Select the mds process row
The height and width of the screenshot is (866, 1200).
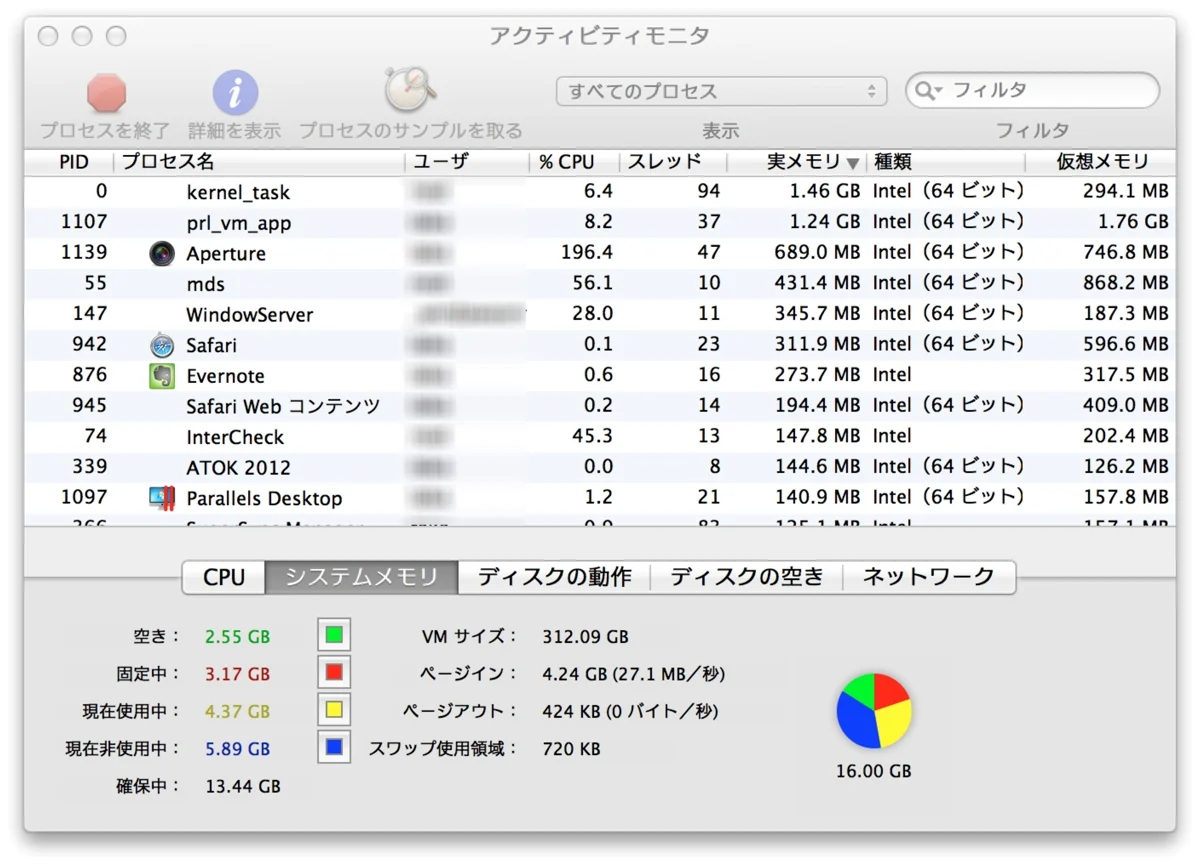click(600, 284)
